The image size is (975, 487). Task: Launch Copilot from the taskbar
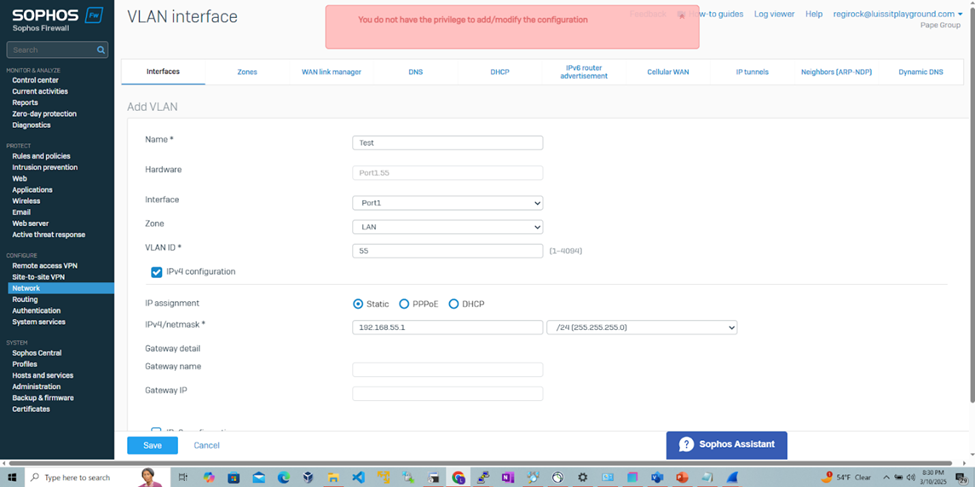[208, 477]
